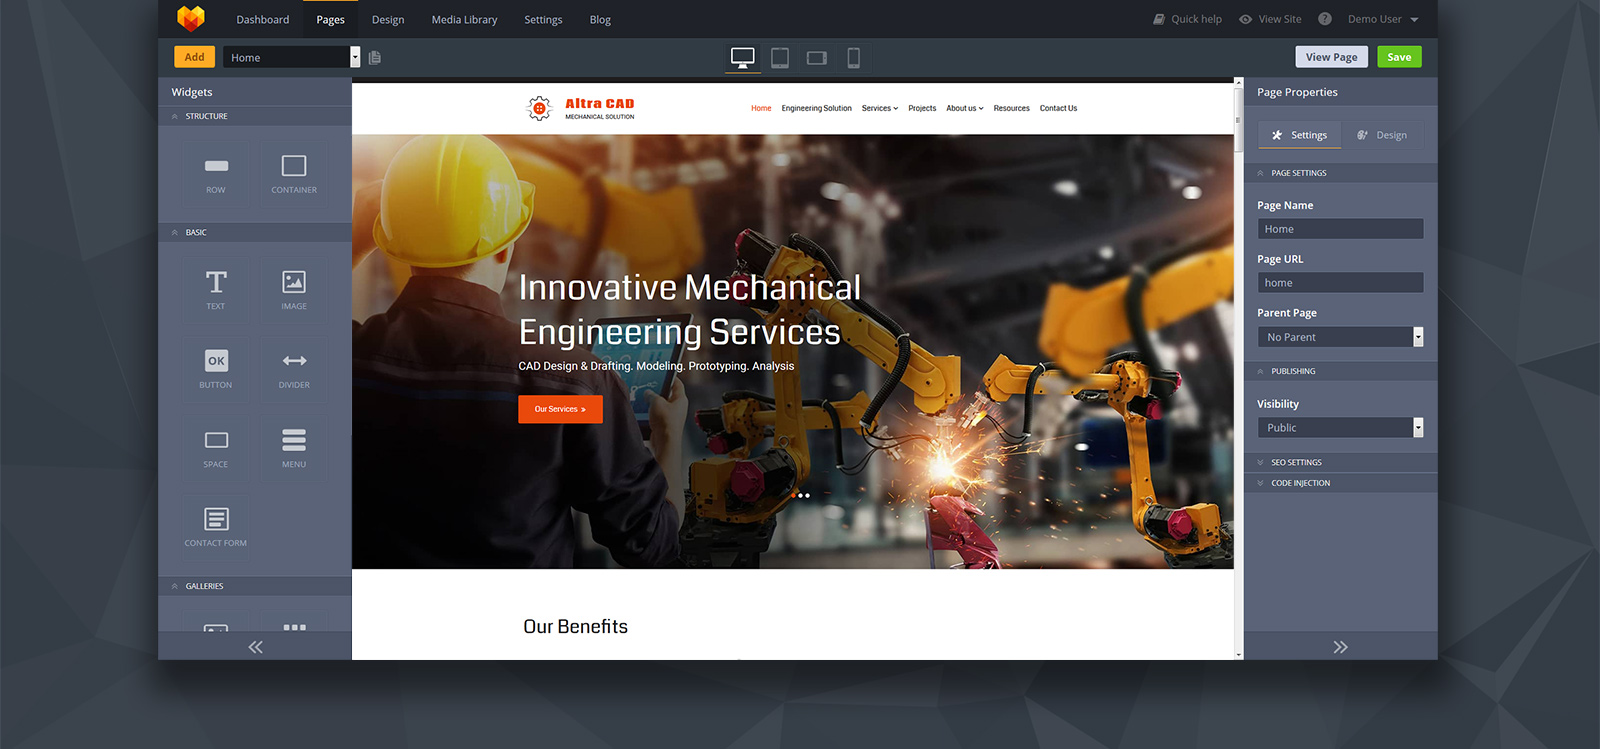Expand the SEO Settings section
This screenshot has height=749, width=1600.
tap(1296, 463)
